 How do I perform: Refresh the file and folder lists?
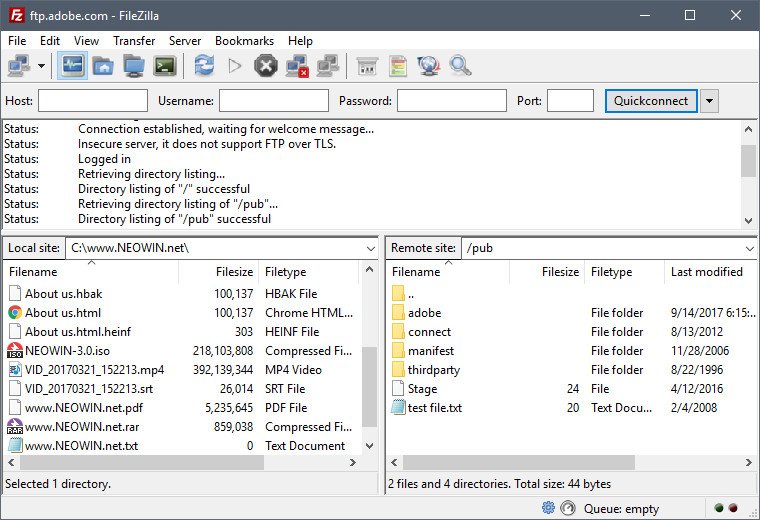tap(204, 66)
